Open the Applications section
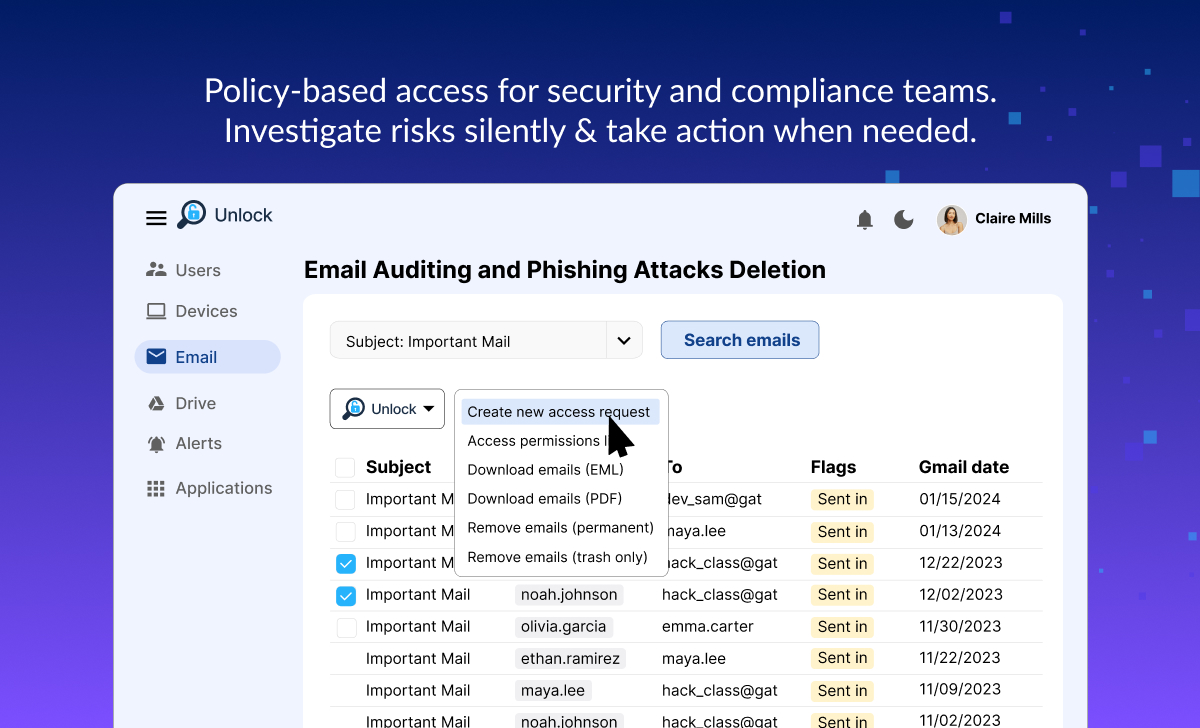This screenshot has height=728, width=1200. (x=222, y=487)
